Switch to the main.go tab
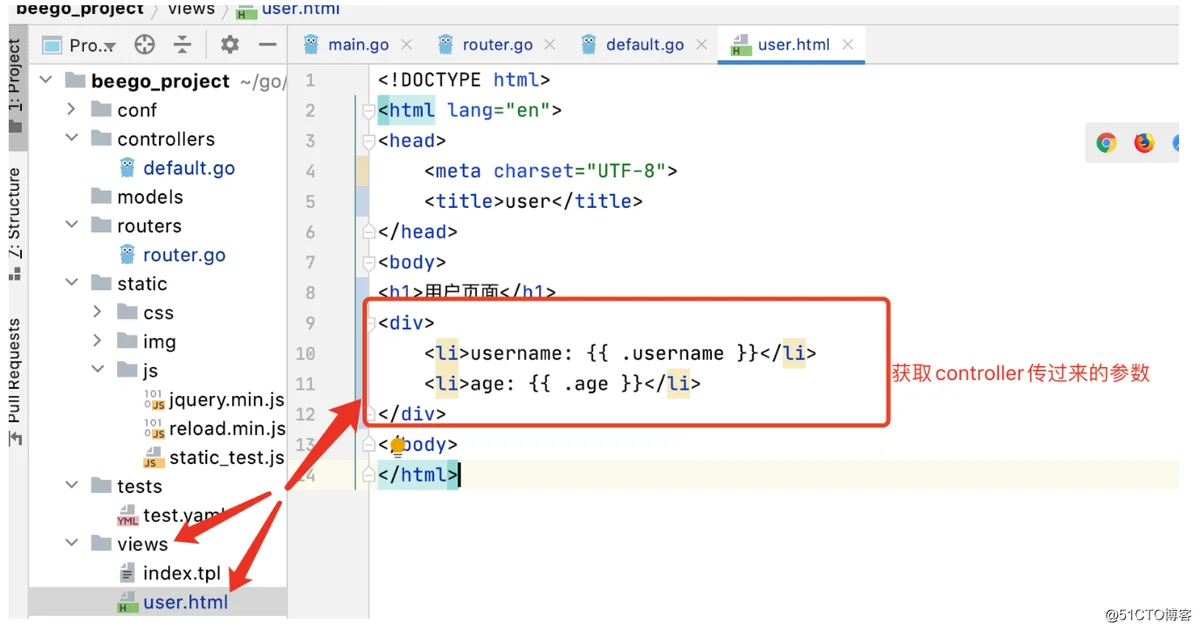Viewport: 1200px width, 631px height. pyautogui.click(x=358, y=45)
